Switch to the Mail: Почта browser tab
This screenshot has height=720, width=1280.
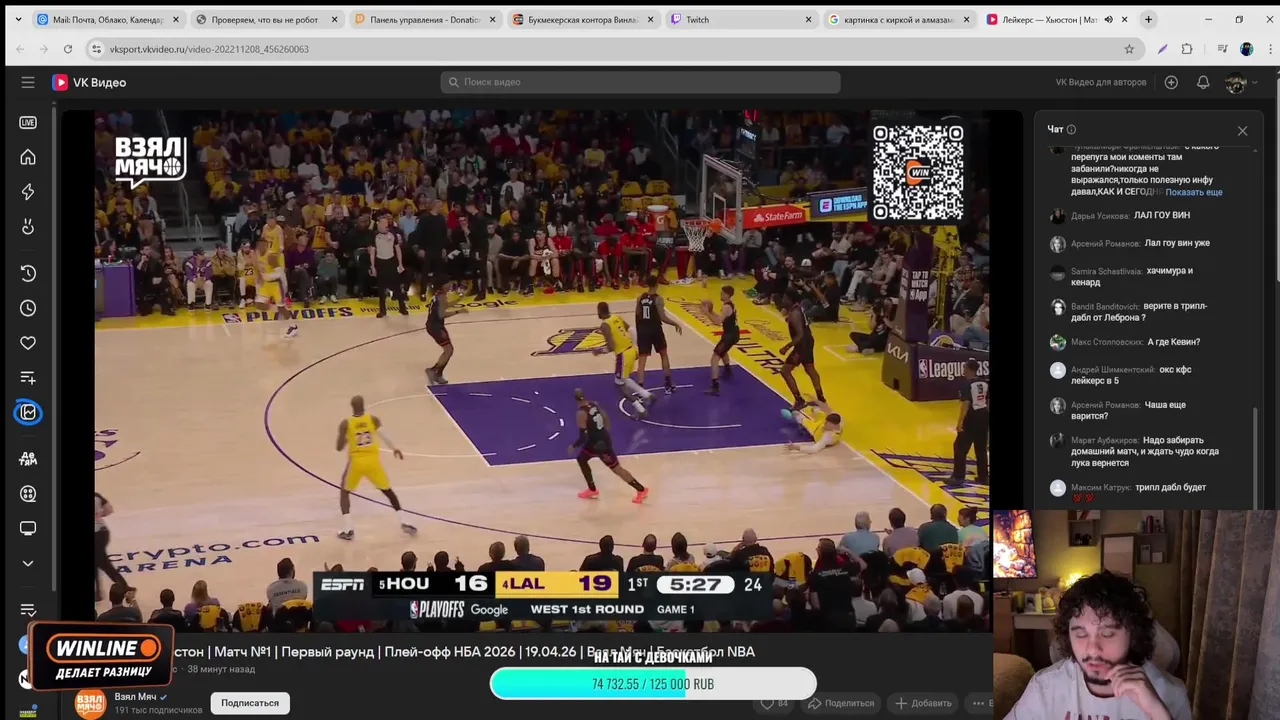[108, 19]
